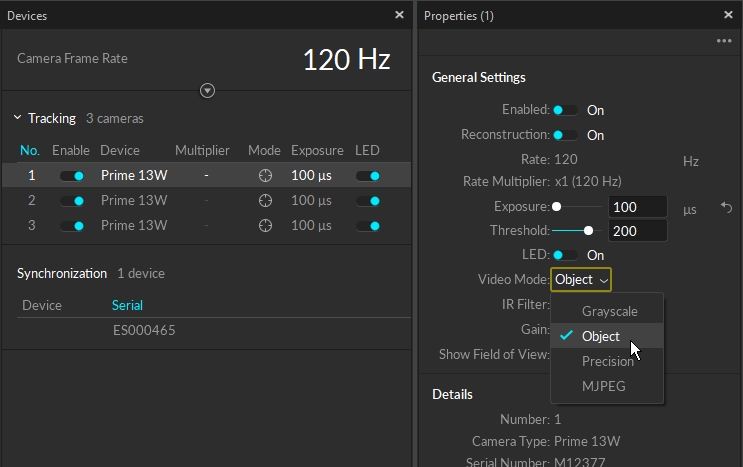Toggle Enable switch for camera 2

click(71, 200)
